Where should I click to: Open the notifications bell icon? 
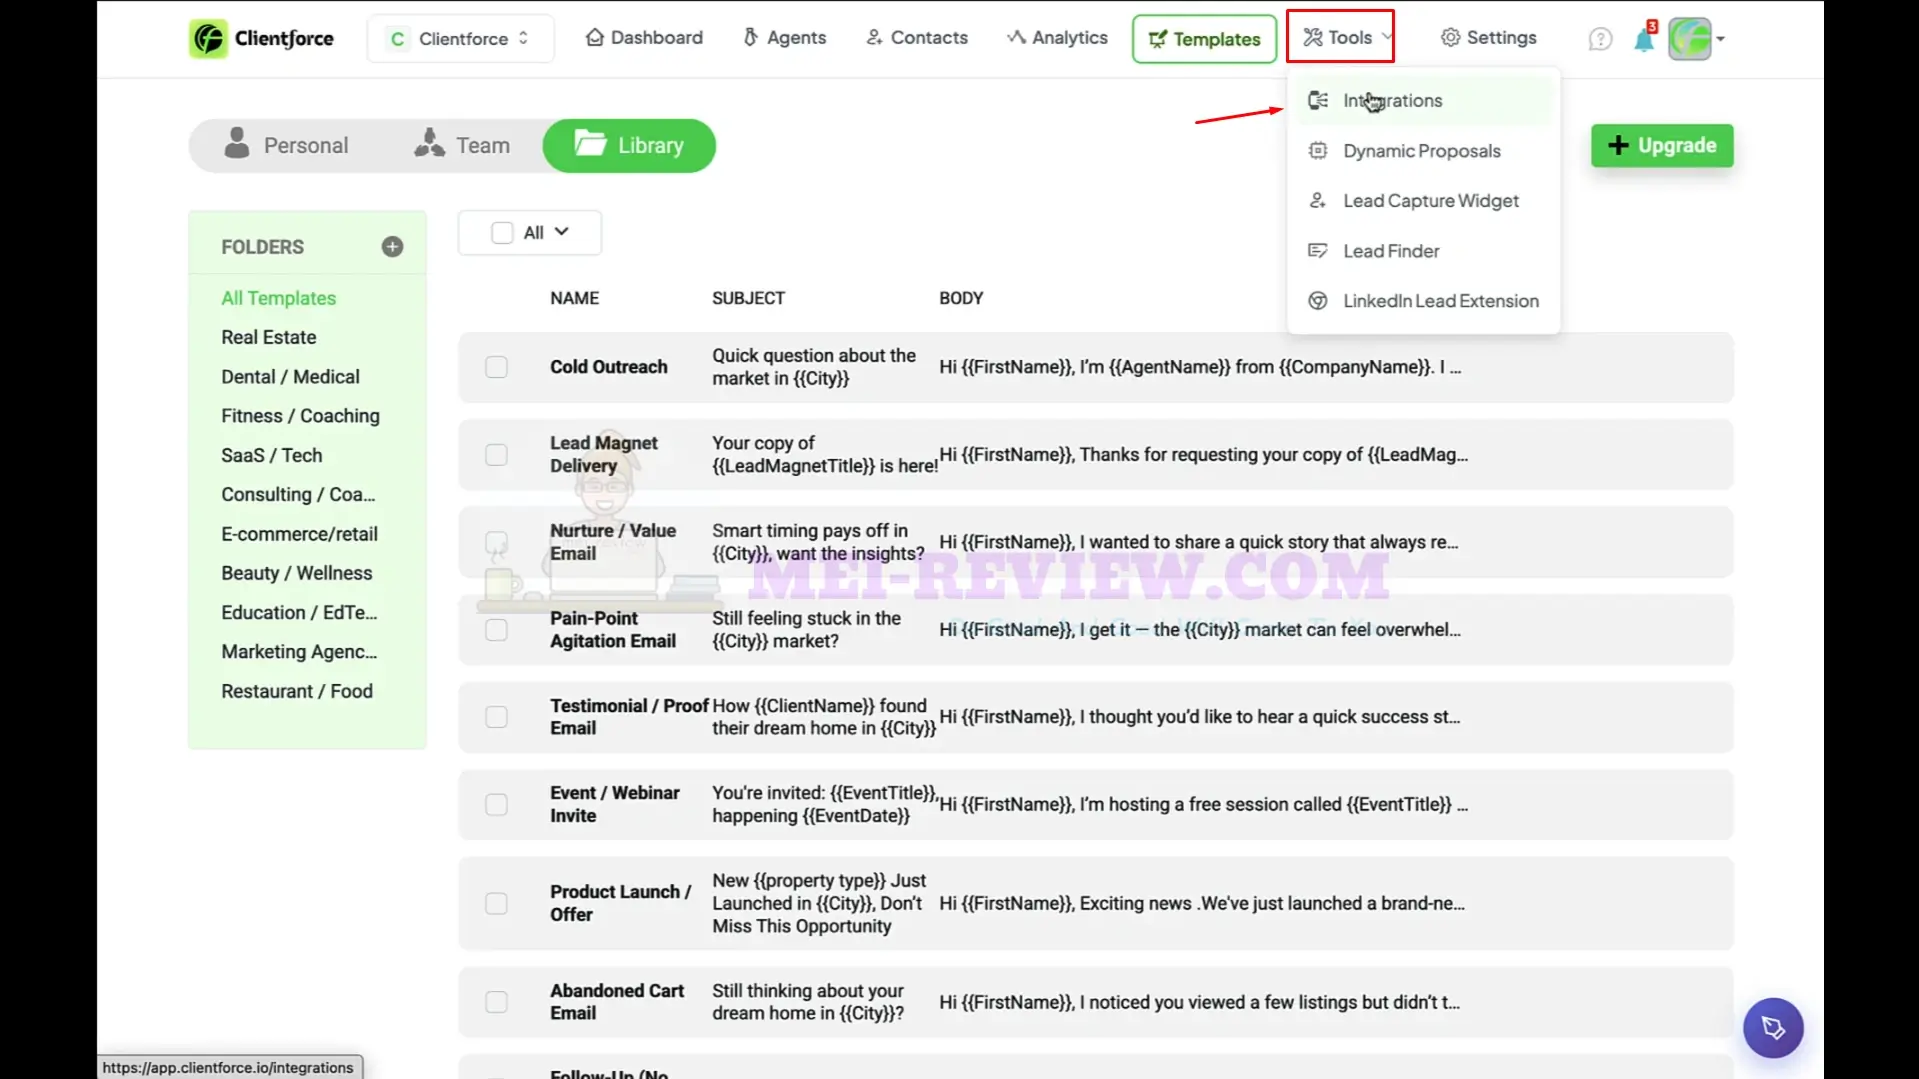1644,39
